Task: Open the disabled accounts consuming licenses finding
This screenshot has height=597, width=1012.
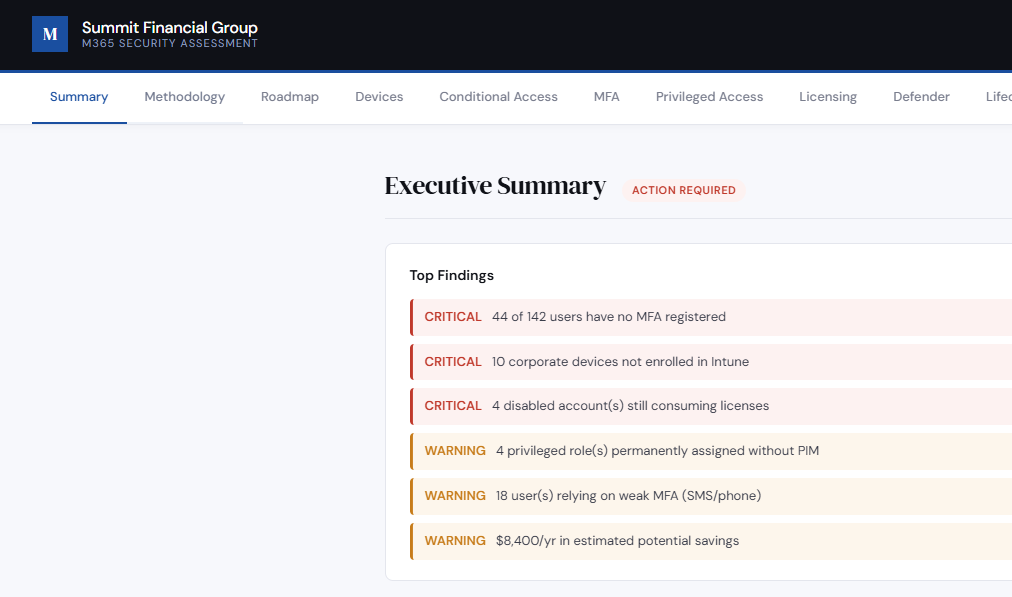Action: (700, 405)
